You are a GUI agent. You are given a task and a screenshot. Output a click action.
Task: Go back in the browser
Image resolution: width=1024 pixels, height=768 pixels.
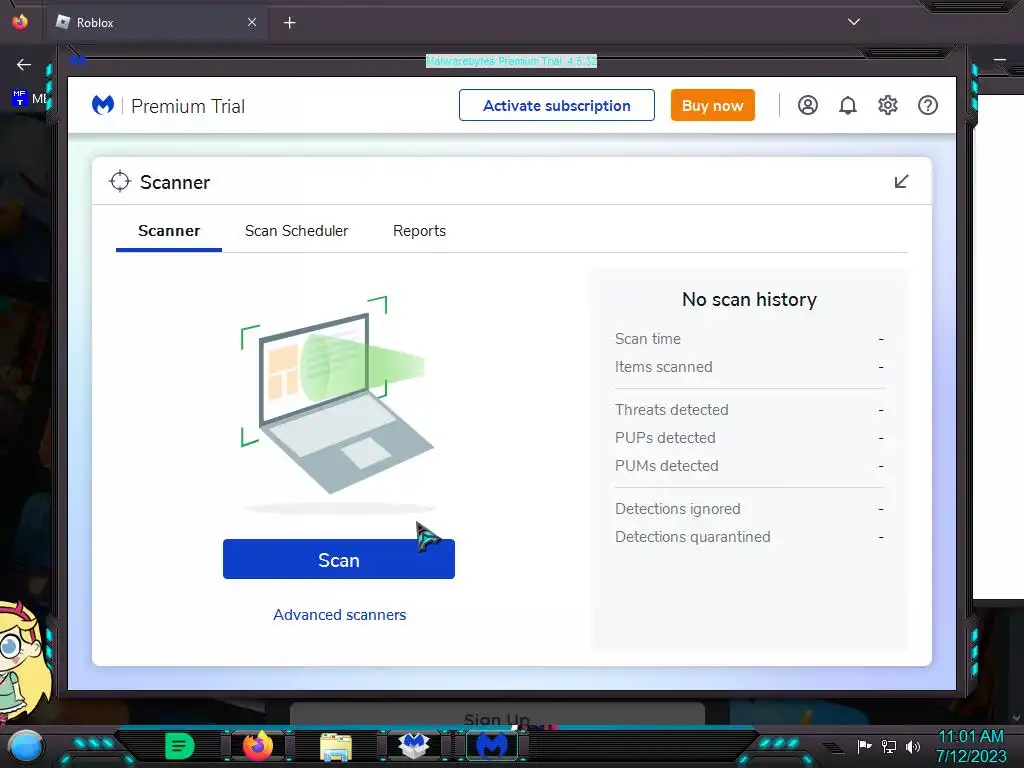pos(24,64)
